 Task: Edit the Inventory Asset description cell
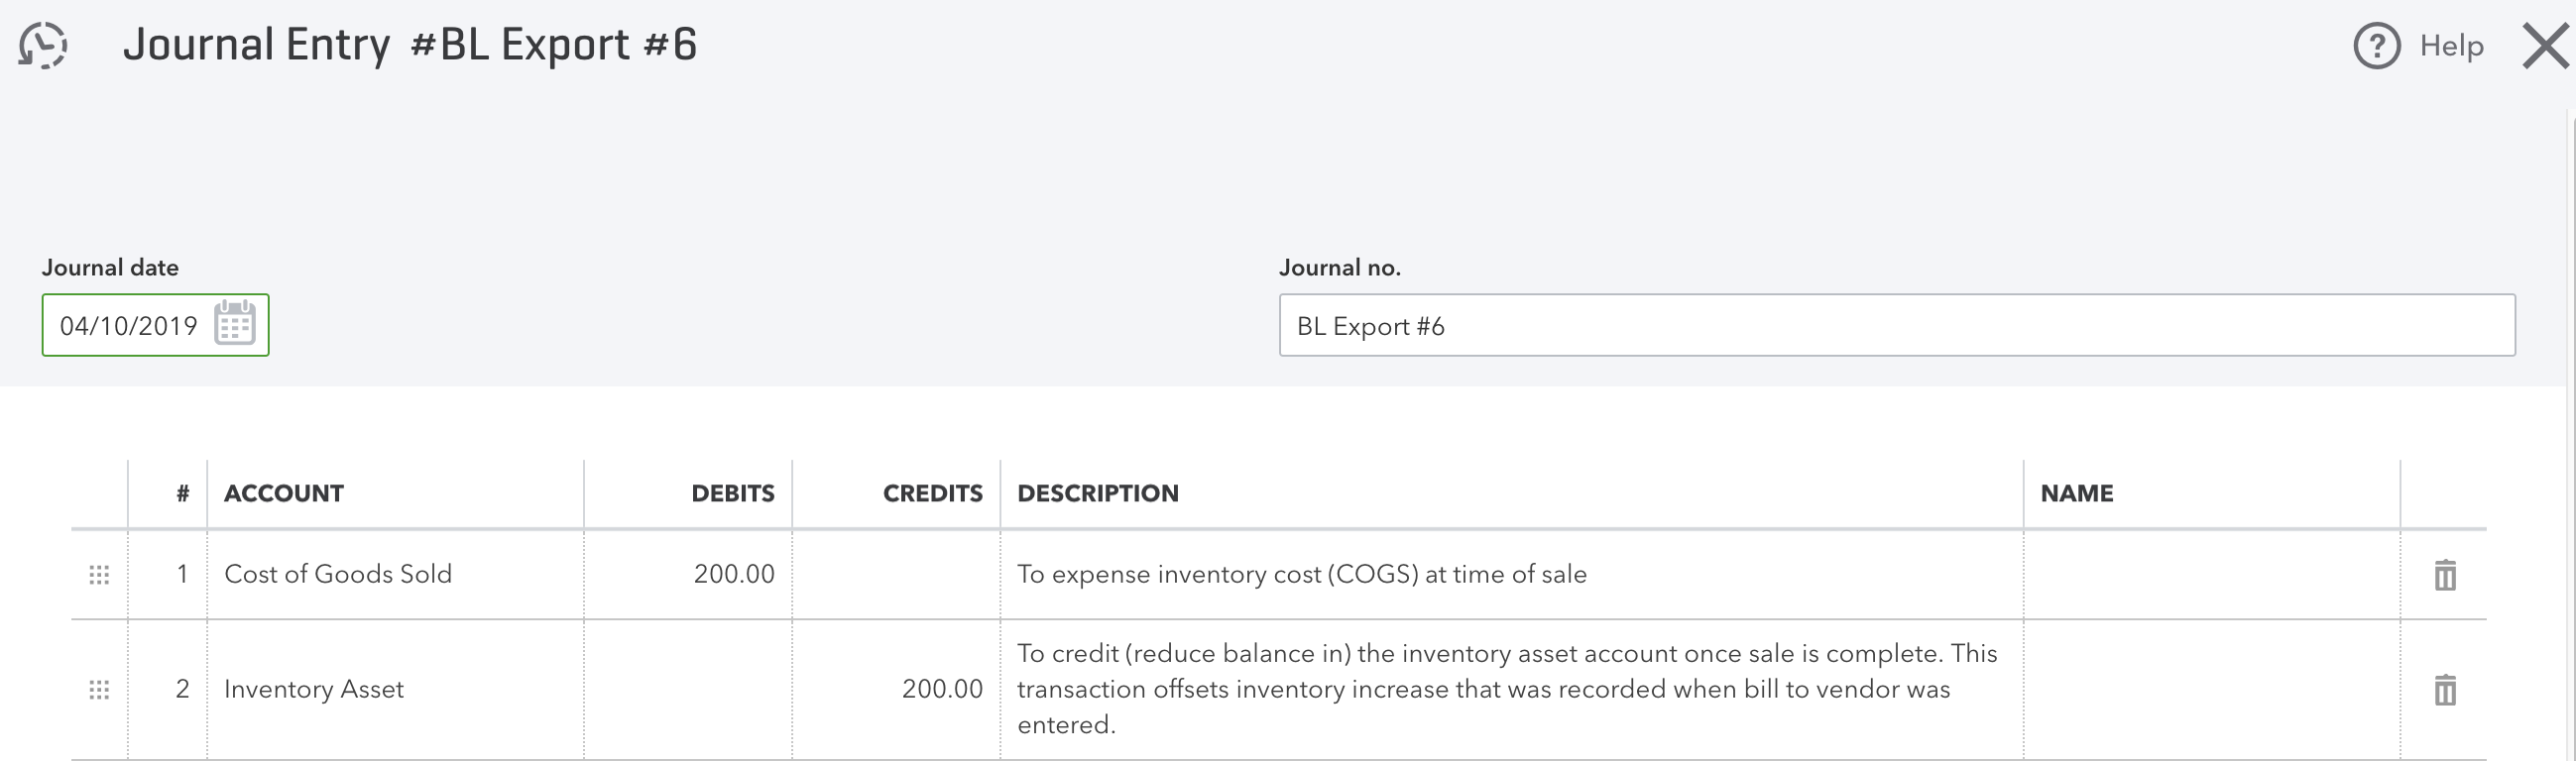point(1510,690)
